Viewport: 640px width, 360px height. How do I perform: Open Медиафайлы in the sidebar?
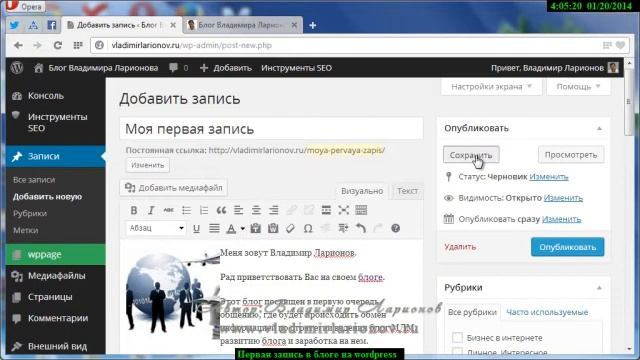(56, 276)
